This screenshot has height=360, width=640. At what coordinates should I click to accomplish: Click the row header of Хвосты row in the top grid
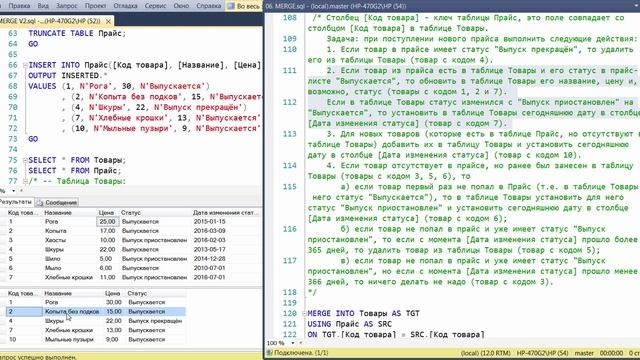pyautogui.click(x=3, y=240)
